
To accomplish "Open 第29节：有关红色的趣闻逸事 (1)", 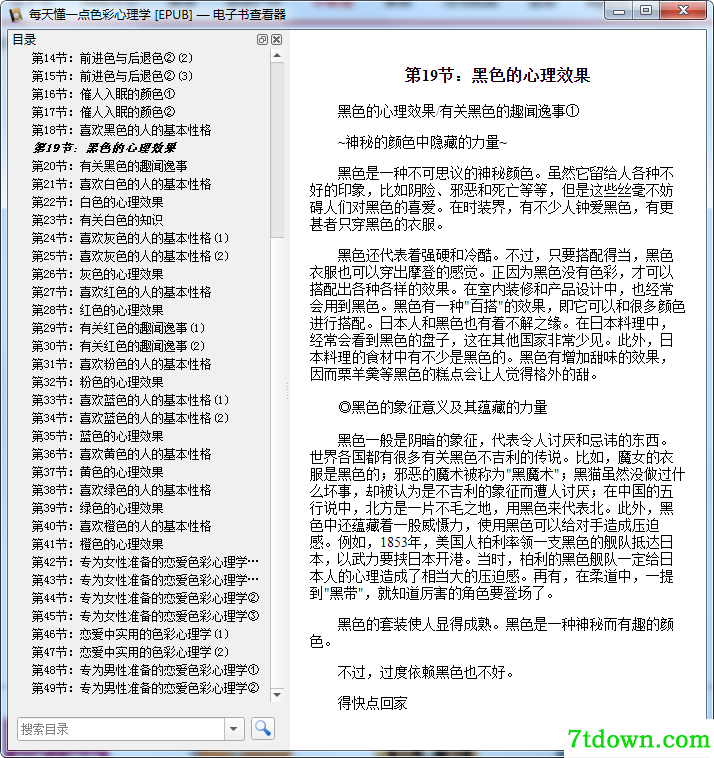I will (x=118, y=328).
